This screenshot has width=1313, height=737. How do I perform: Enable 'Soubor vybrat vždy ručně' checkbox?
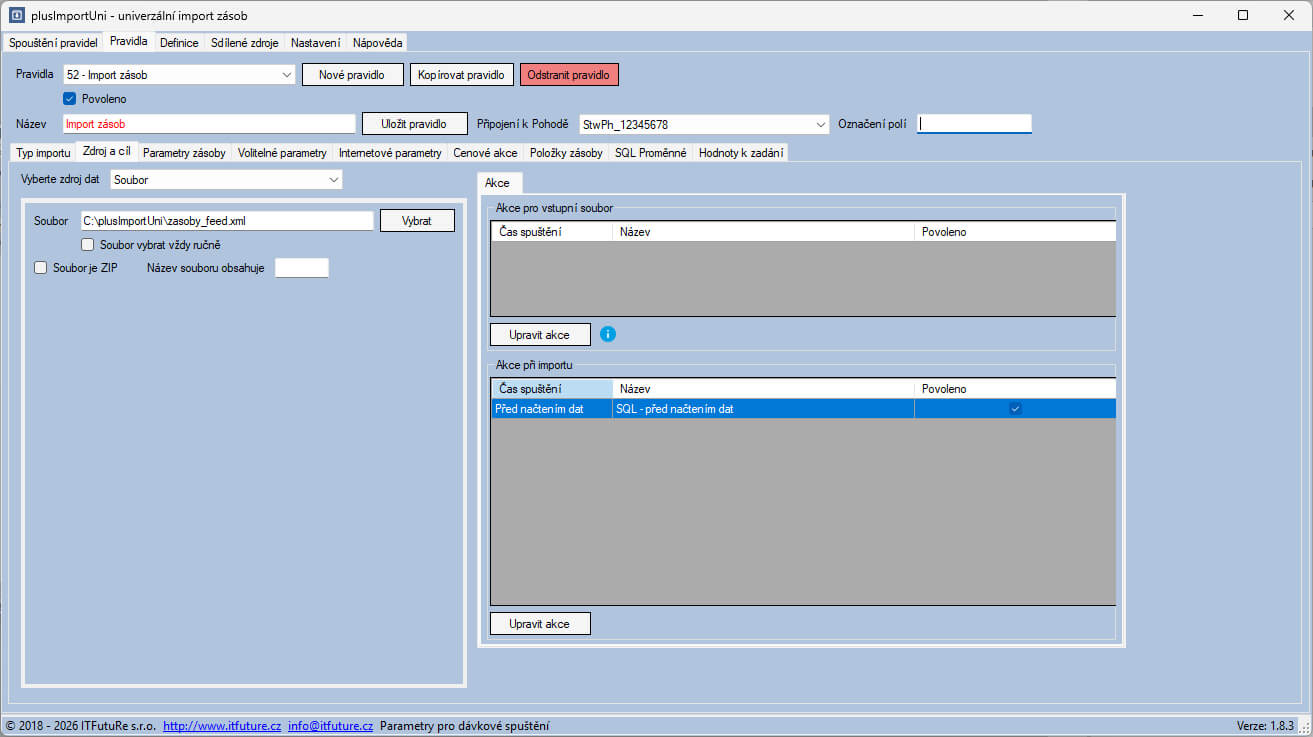click(88, 244)
